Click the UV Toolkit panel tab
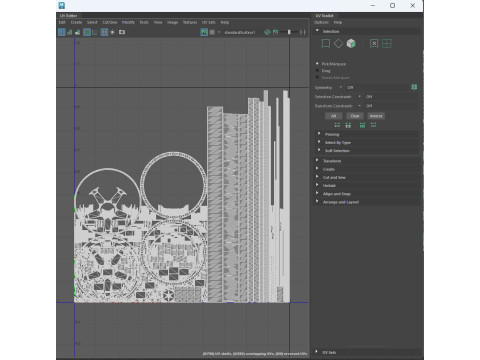This screenshot has width=480, height=360. click(x=325, y=16)
